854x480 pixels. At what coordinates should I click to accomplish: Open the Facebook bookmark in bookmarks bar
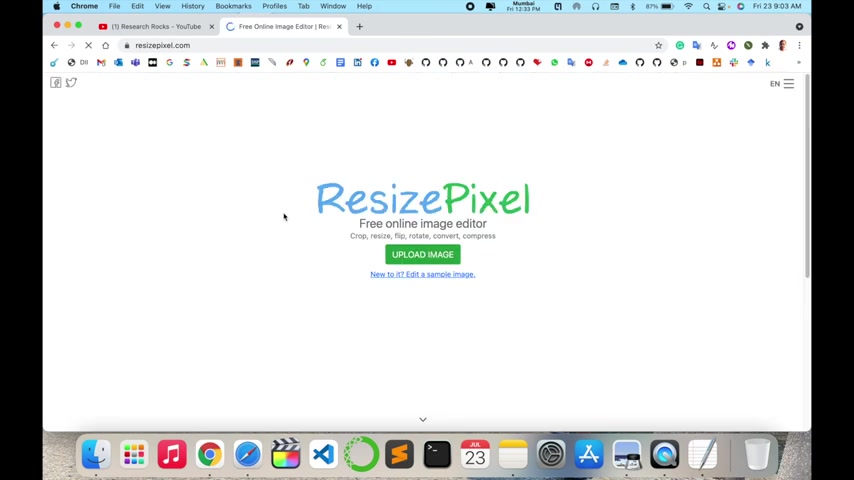(x=375, y=63)
